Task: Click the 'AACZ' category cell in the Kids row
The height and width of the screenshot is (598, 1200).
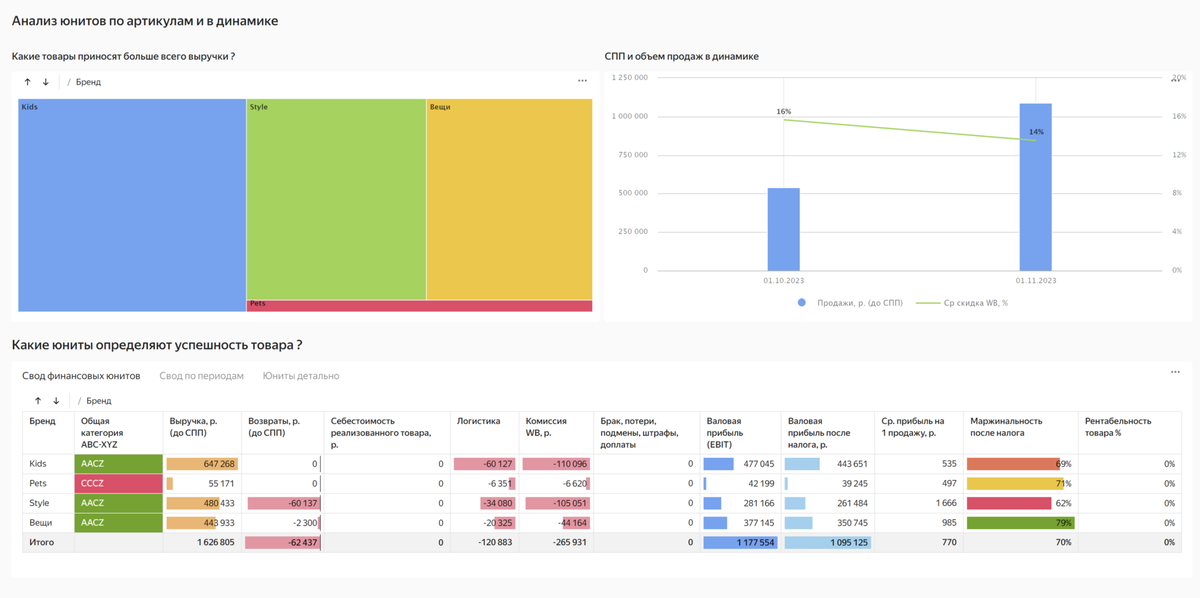Action: coord(118,464)
